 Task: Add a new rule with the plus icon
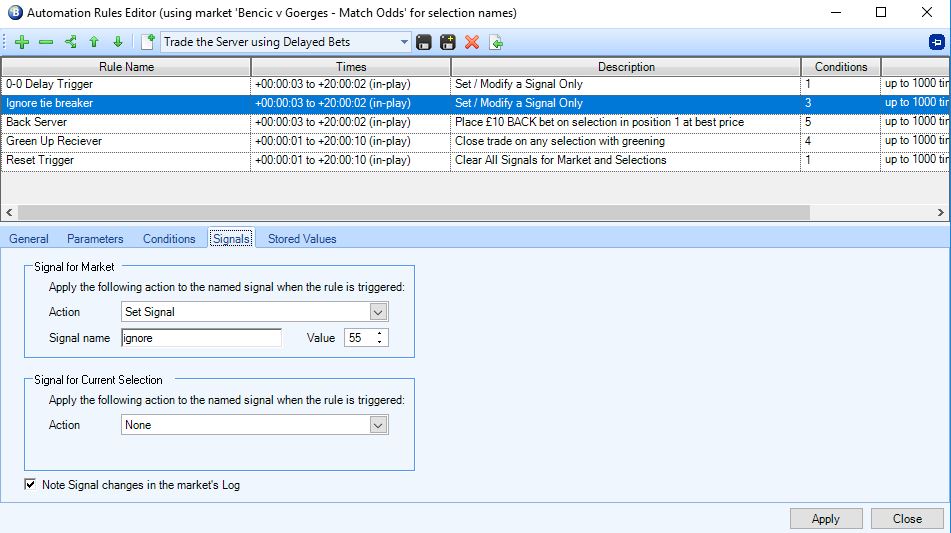click(22, 42)
